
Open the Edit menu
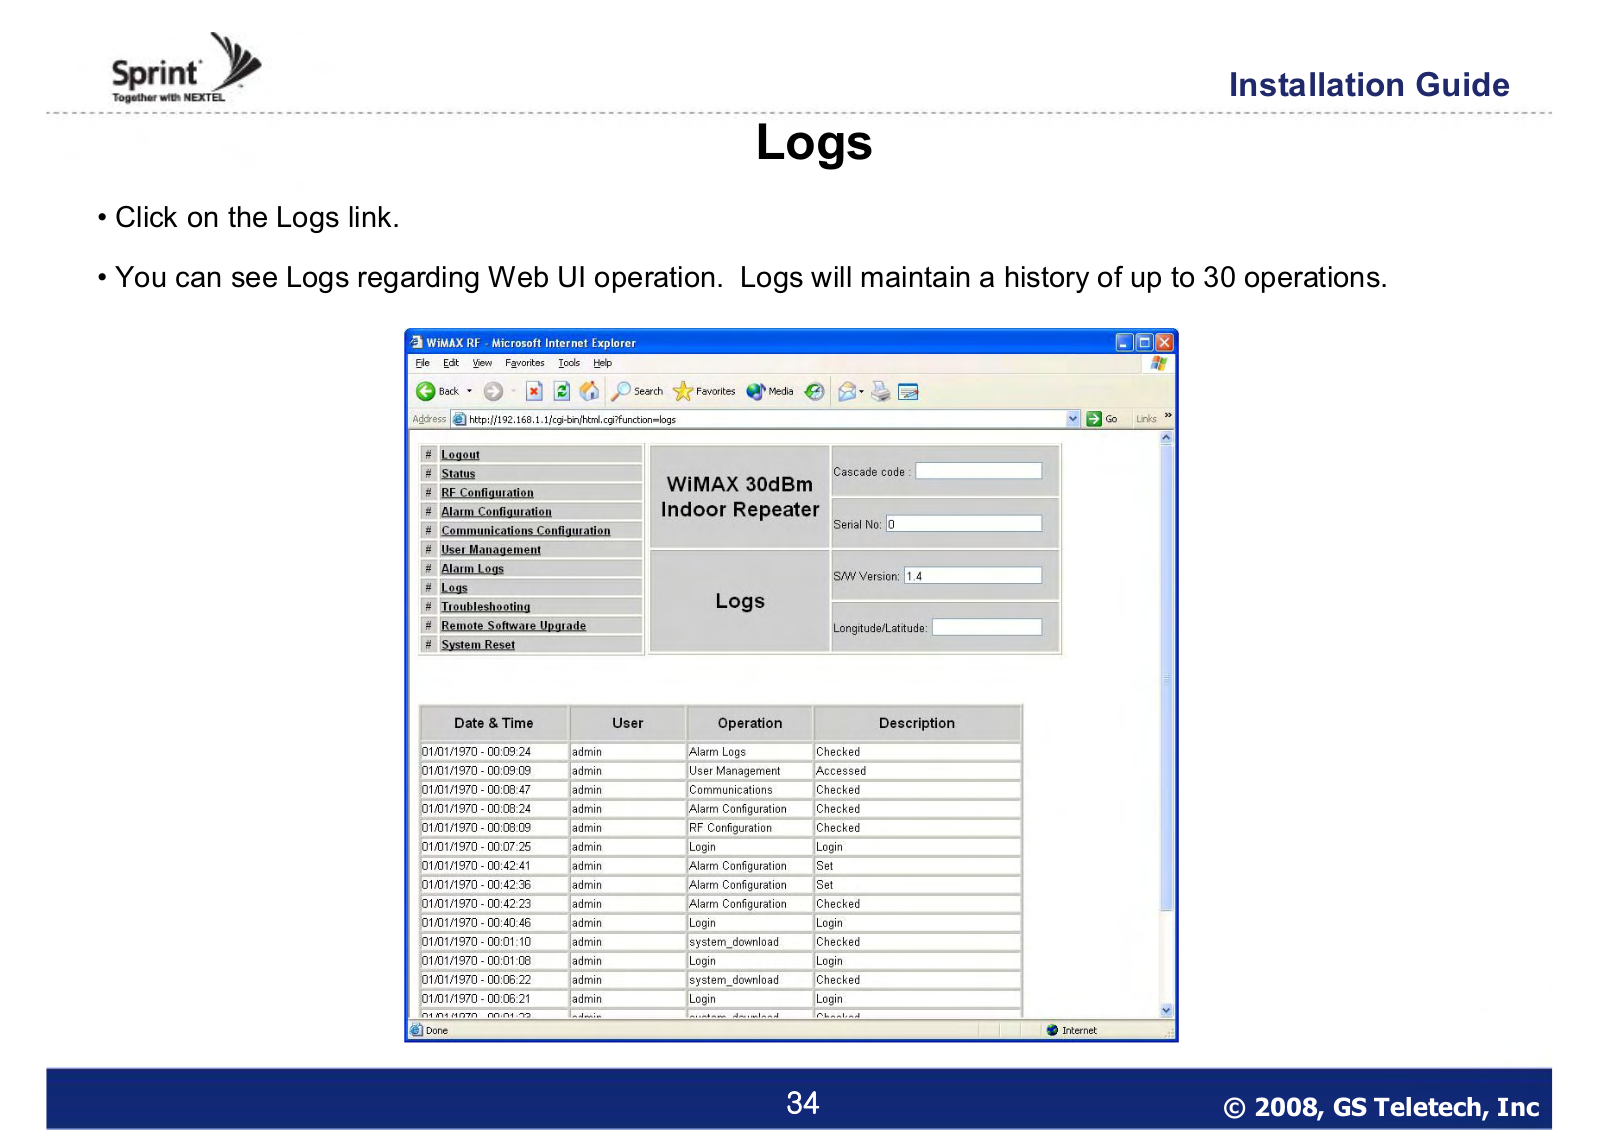[451, 363]
